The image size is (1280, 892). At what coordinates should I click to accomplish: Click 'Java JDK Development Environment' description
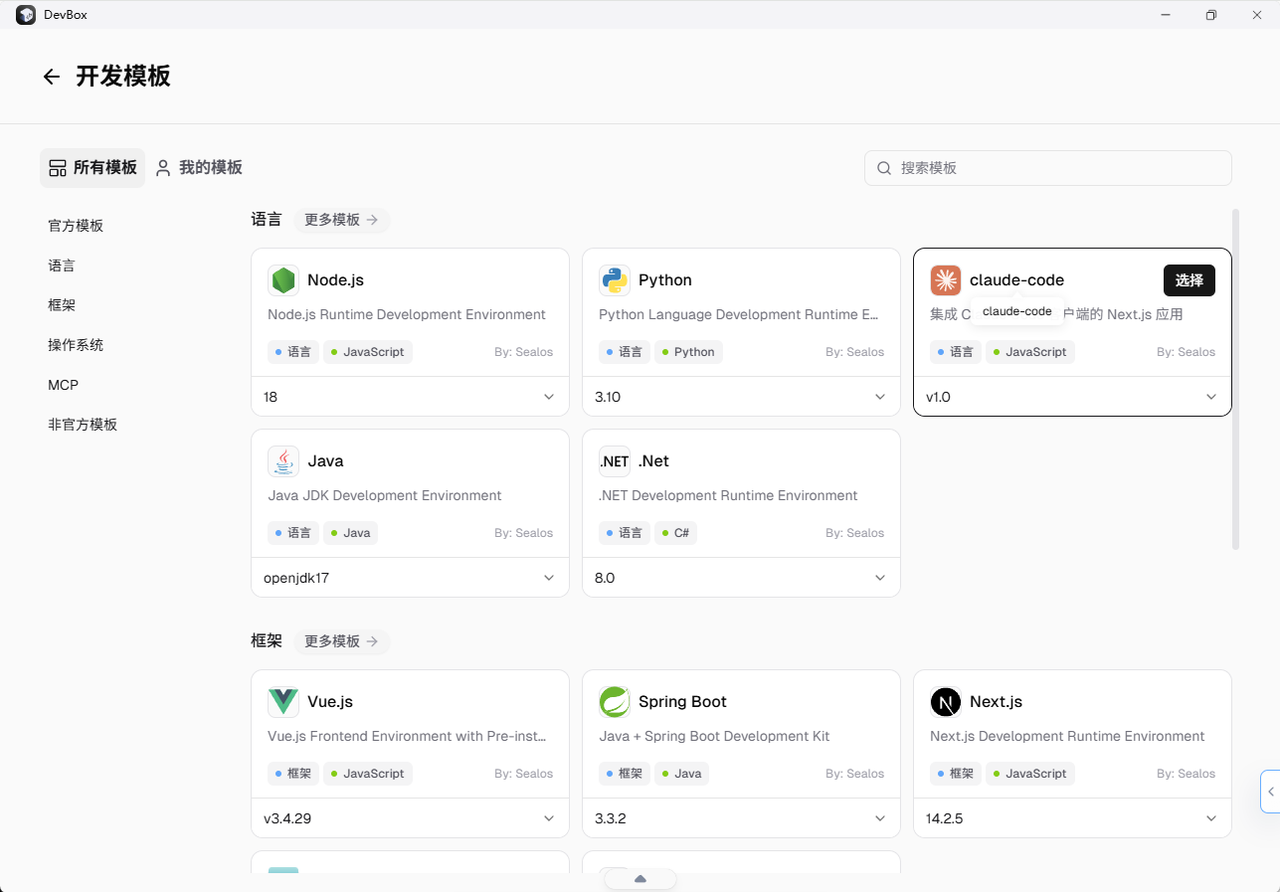pos(385,496)
